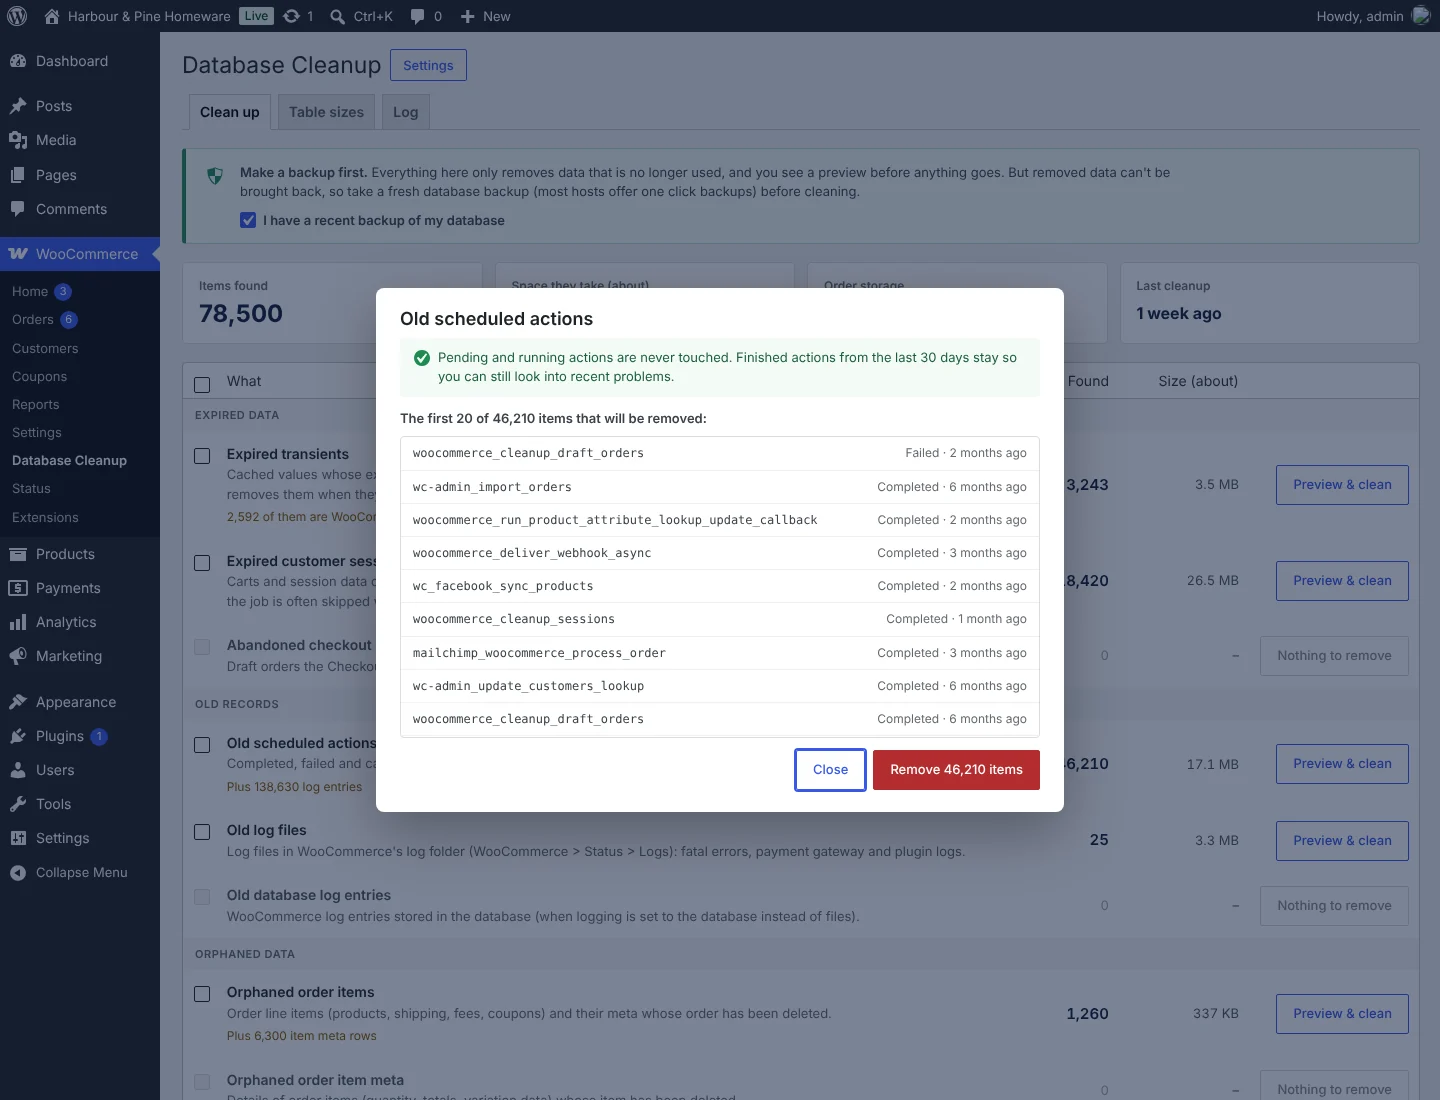Screen dimensions: 1440x1100
Task: Open the Settings button beside Database Cleanup
Action: [428, 65]
